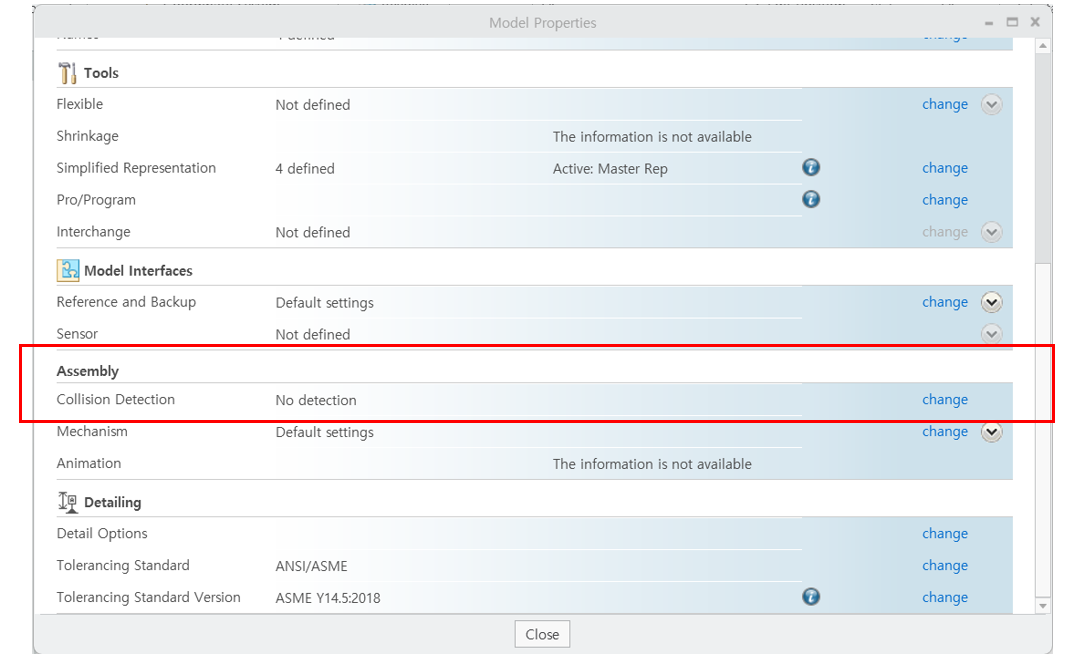Click scrollbar up arrow
This screenshot has height=670, width=1073.
(1043, 46)
